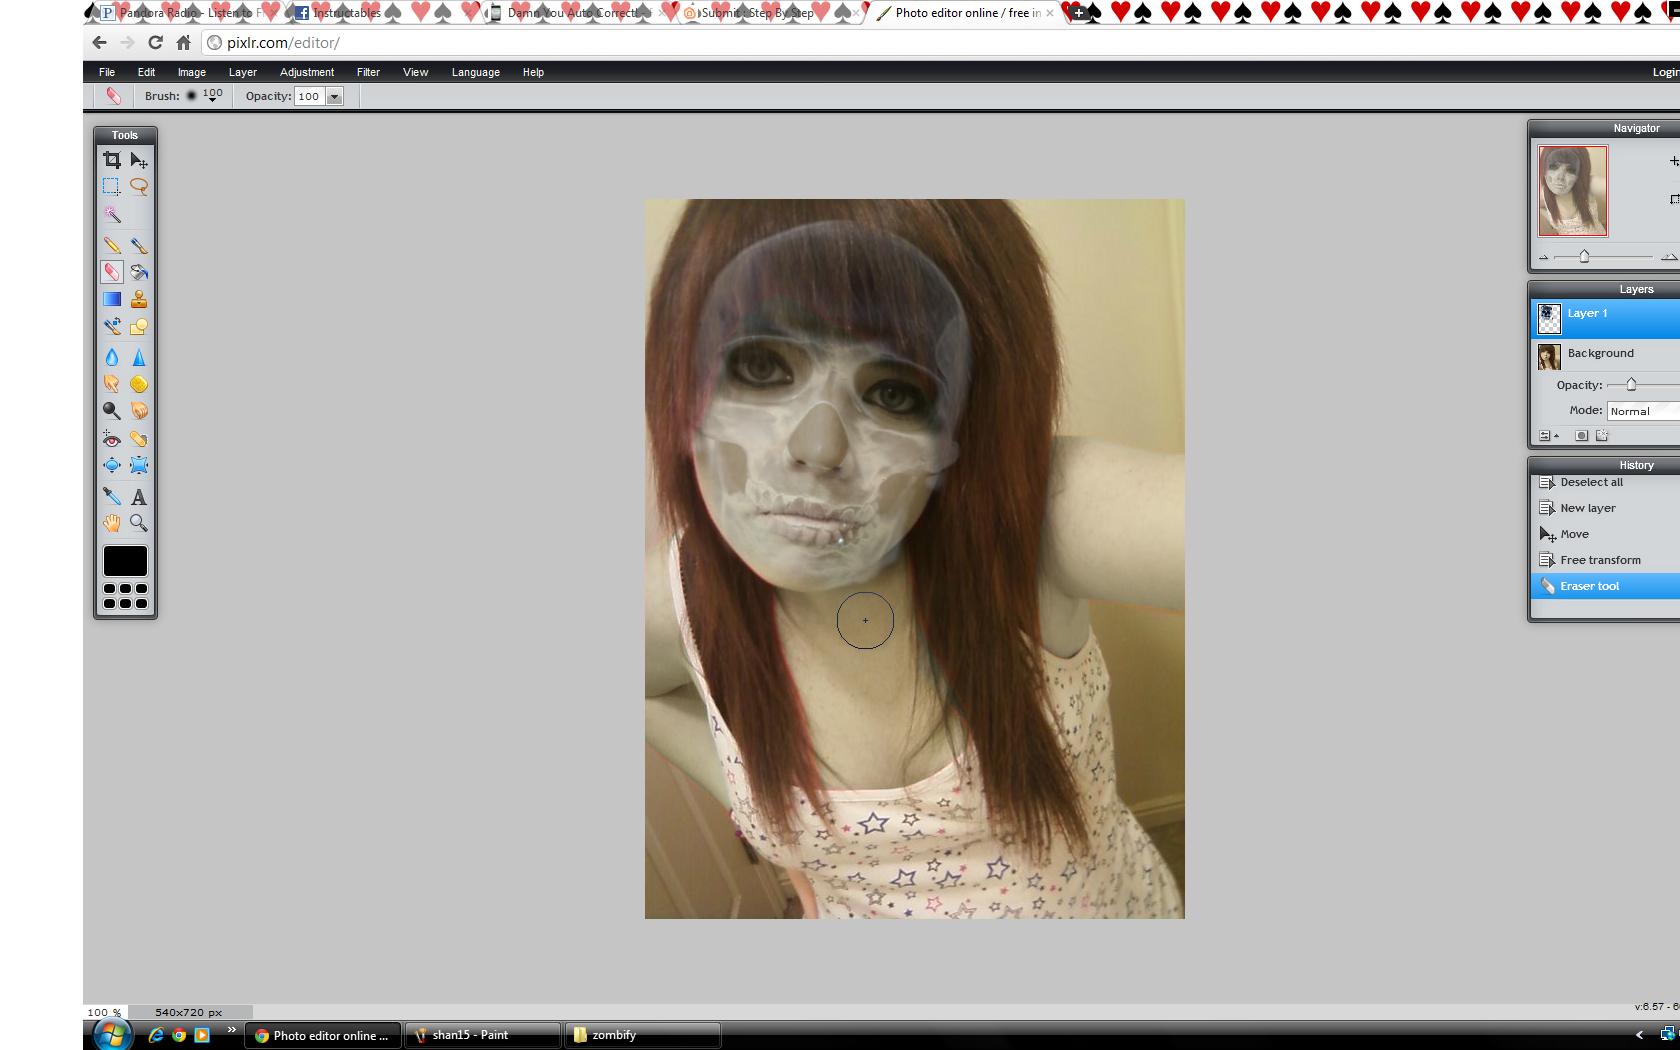
Task: Select the Red Eye Reduction tool
Action: (x=112, y=439)
